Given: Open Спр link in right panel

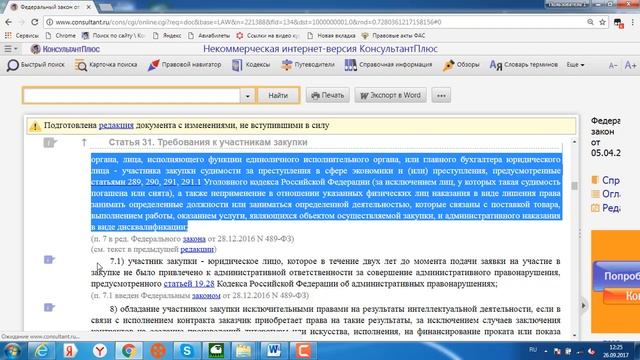Looking at the screenshot, I should pos(606,180).
